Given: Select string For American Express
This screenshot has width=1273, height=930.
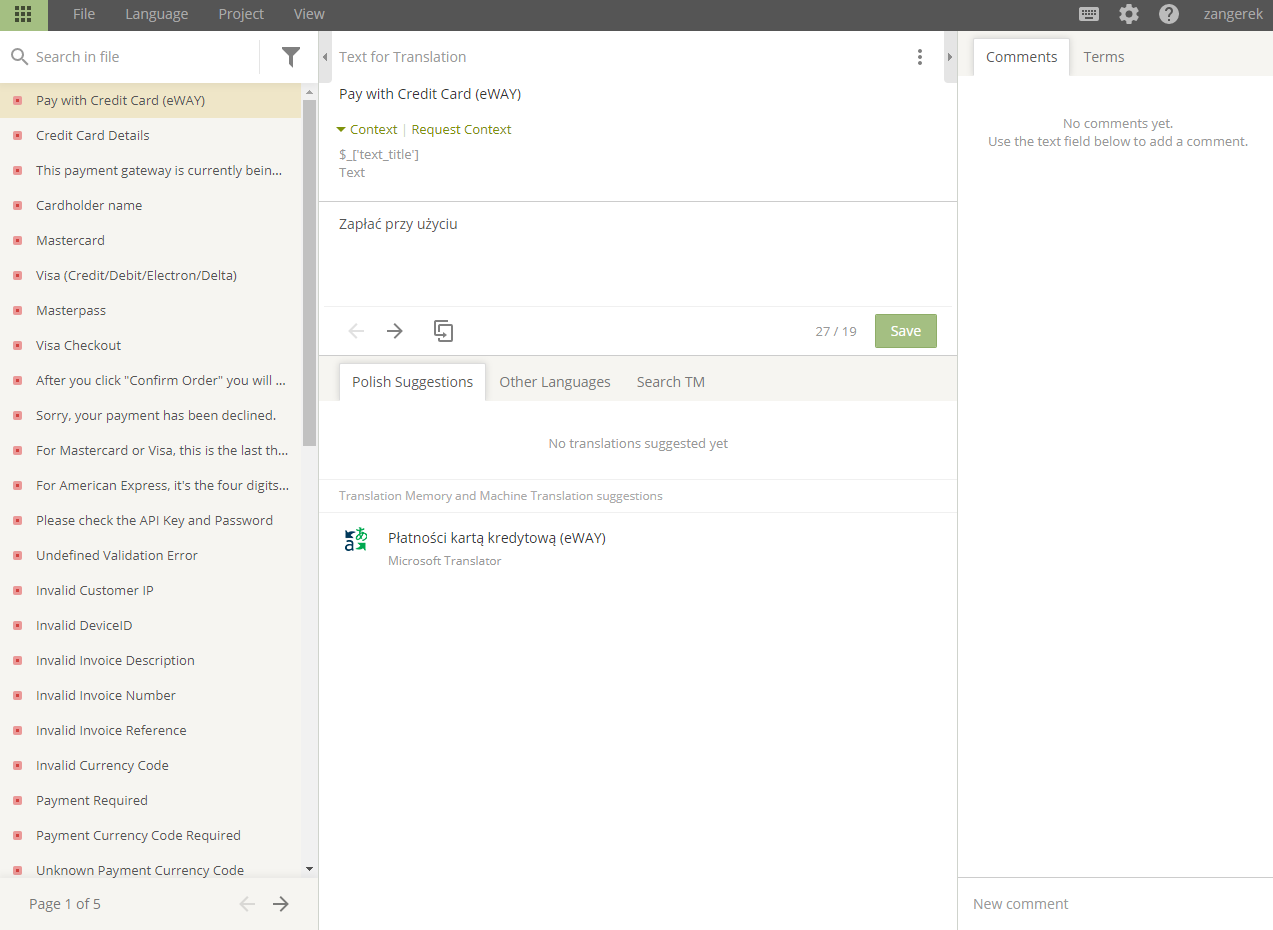Looking at the screenshot, I should click(x=150, y=485).
